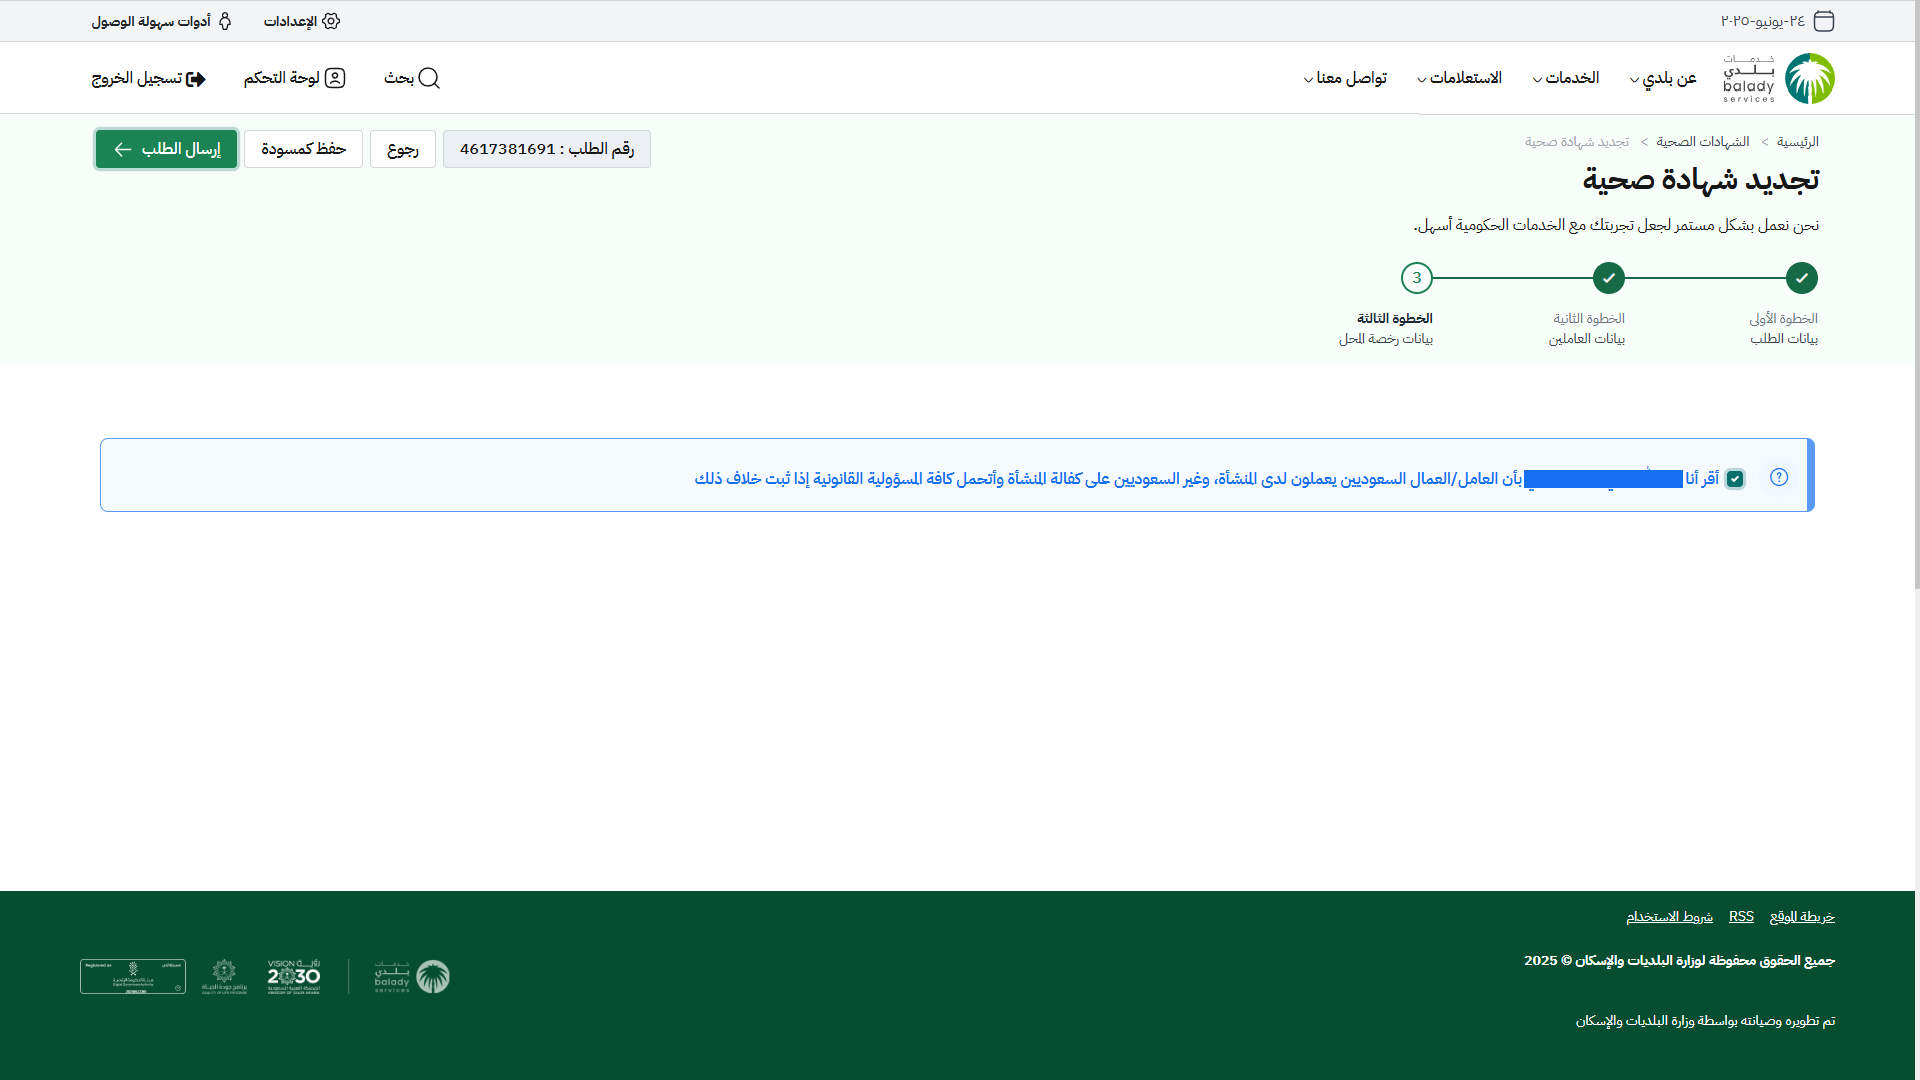Image resolution: width=1920 pixels, height=1080 pixels.
Task: Go to completed step two circle
Action: point(1609,278)
